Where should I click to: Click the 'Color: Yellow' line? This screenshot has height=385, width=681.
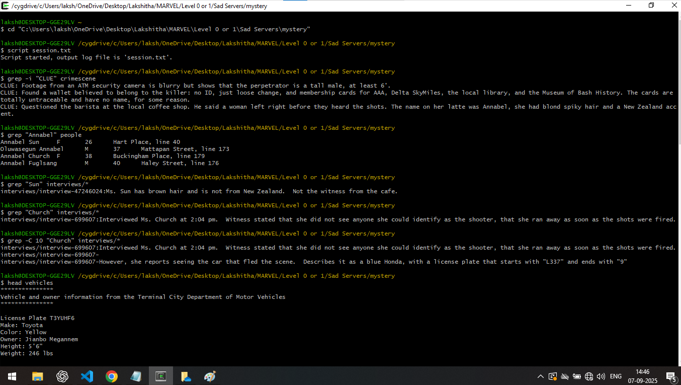(23, 332)
